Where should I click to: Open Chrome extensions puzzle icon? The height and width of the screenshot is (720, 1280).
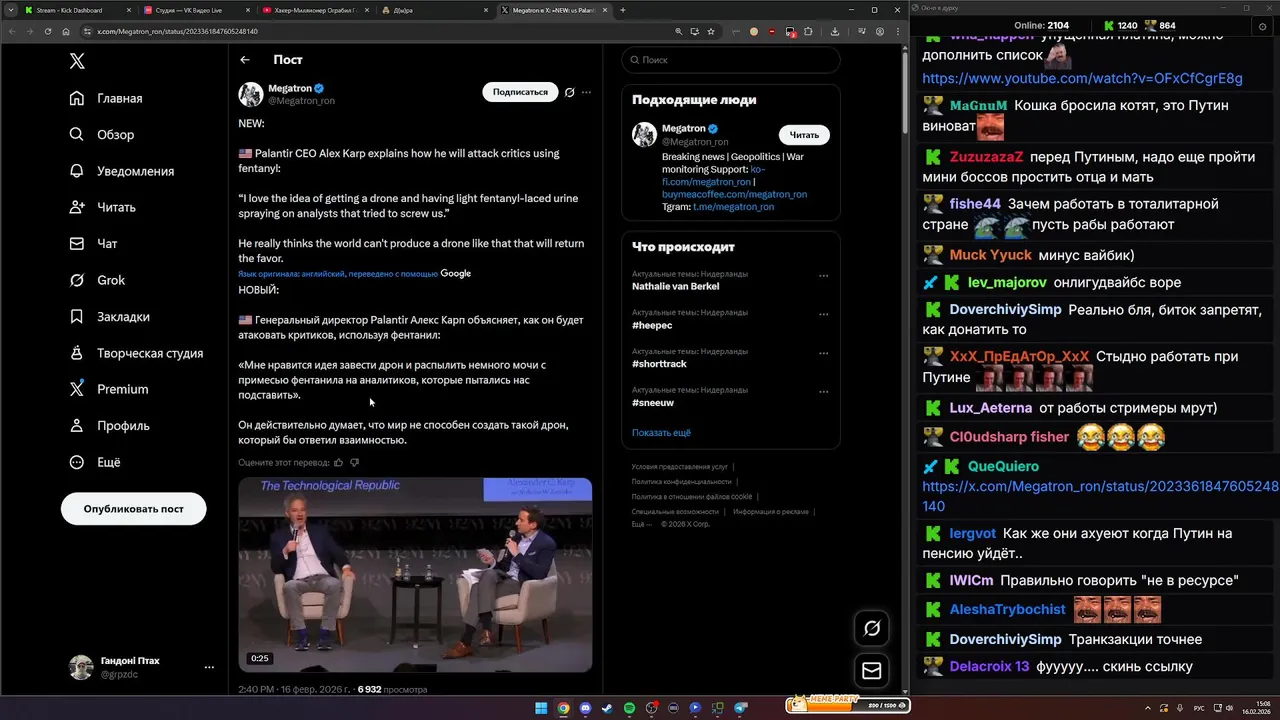808,31
